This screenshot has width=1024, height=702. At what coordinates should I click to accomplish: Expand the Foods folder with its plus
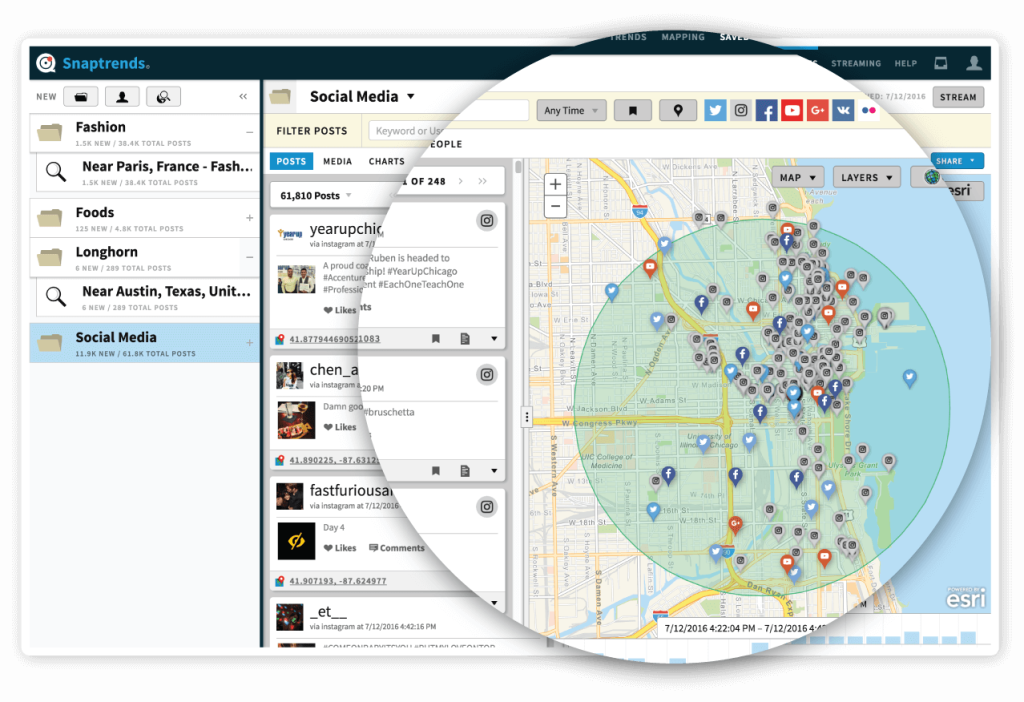[249, 218]
